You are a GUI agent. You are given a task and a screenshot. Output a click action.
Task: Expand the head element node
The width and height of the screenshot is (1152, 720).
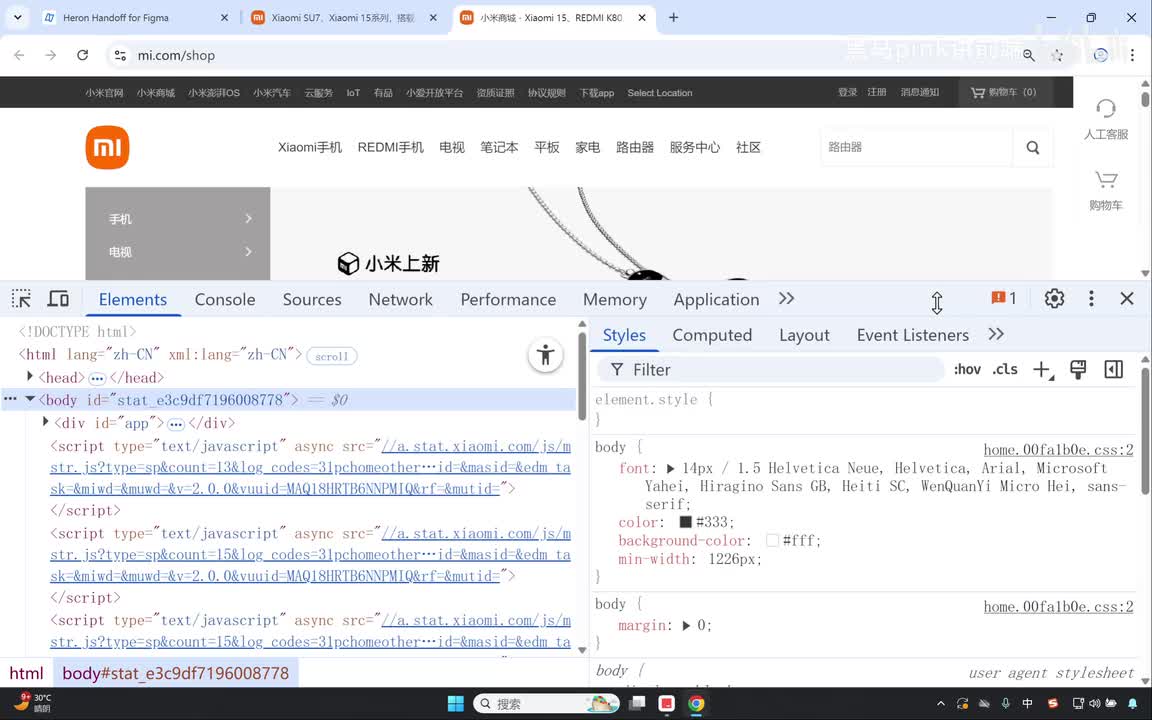point(30,376)
